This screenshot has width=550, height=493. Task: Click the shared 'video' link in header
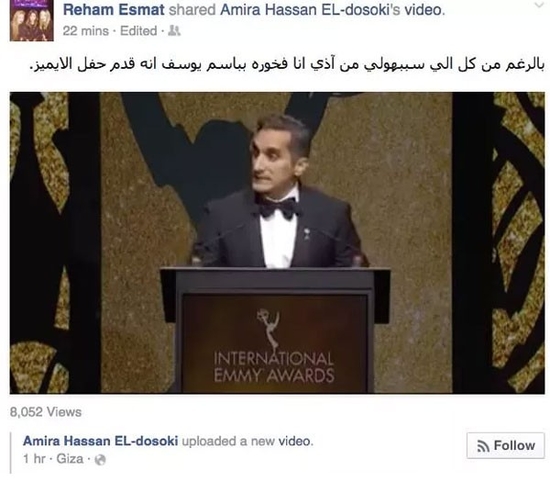pos(424,10)
